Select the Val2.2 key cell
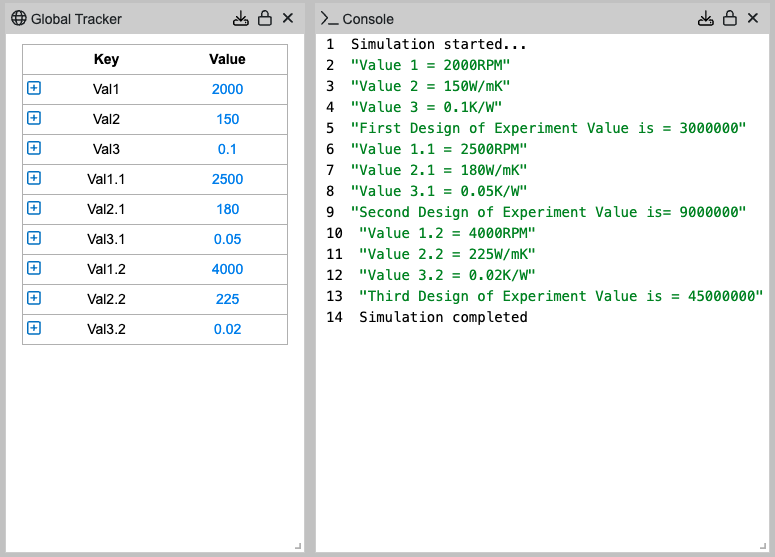This screenshot has width=775, height=557. pyautogui.click(x=106, y=299)
